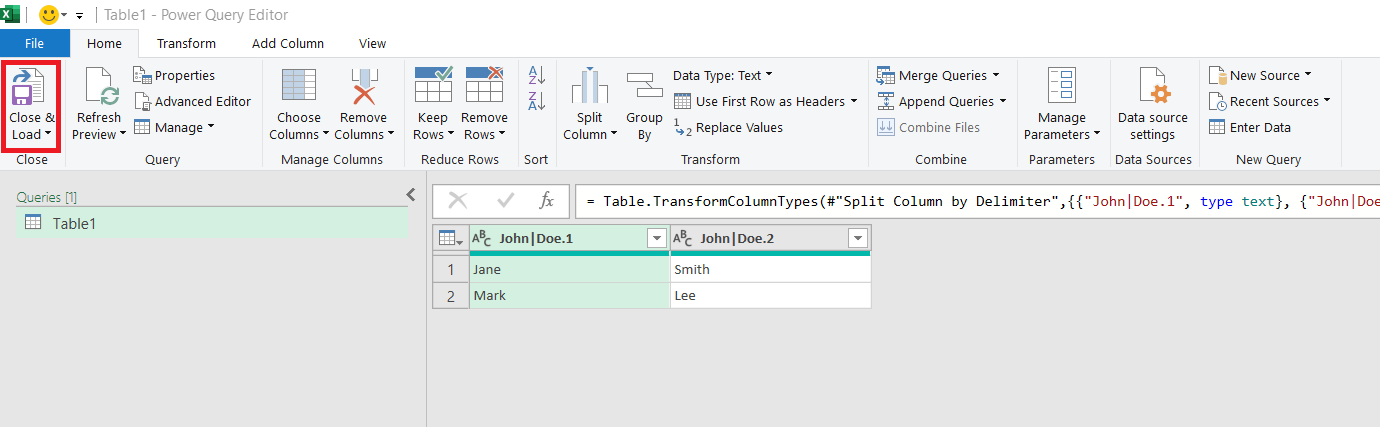Sort the column ascending (A to Z)

coord(536,75)
